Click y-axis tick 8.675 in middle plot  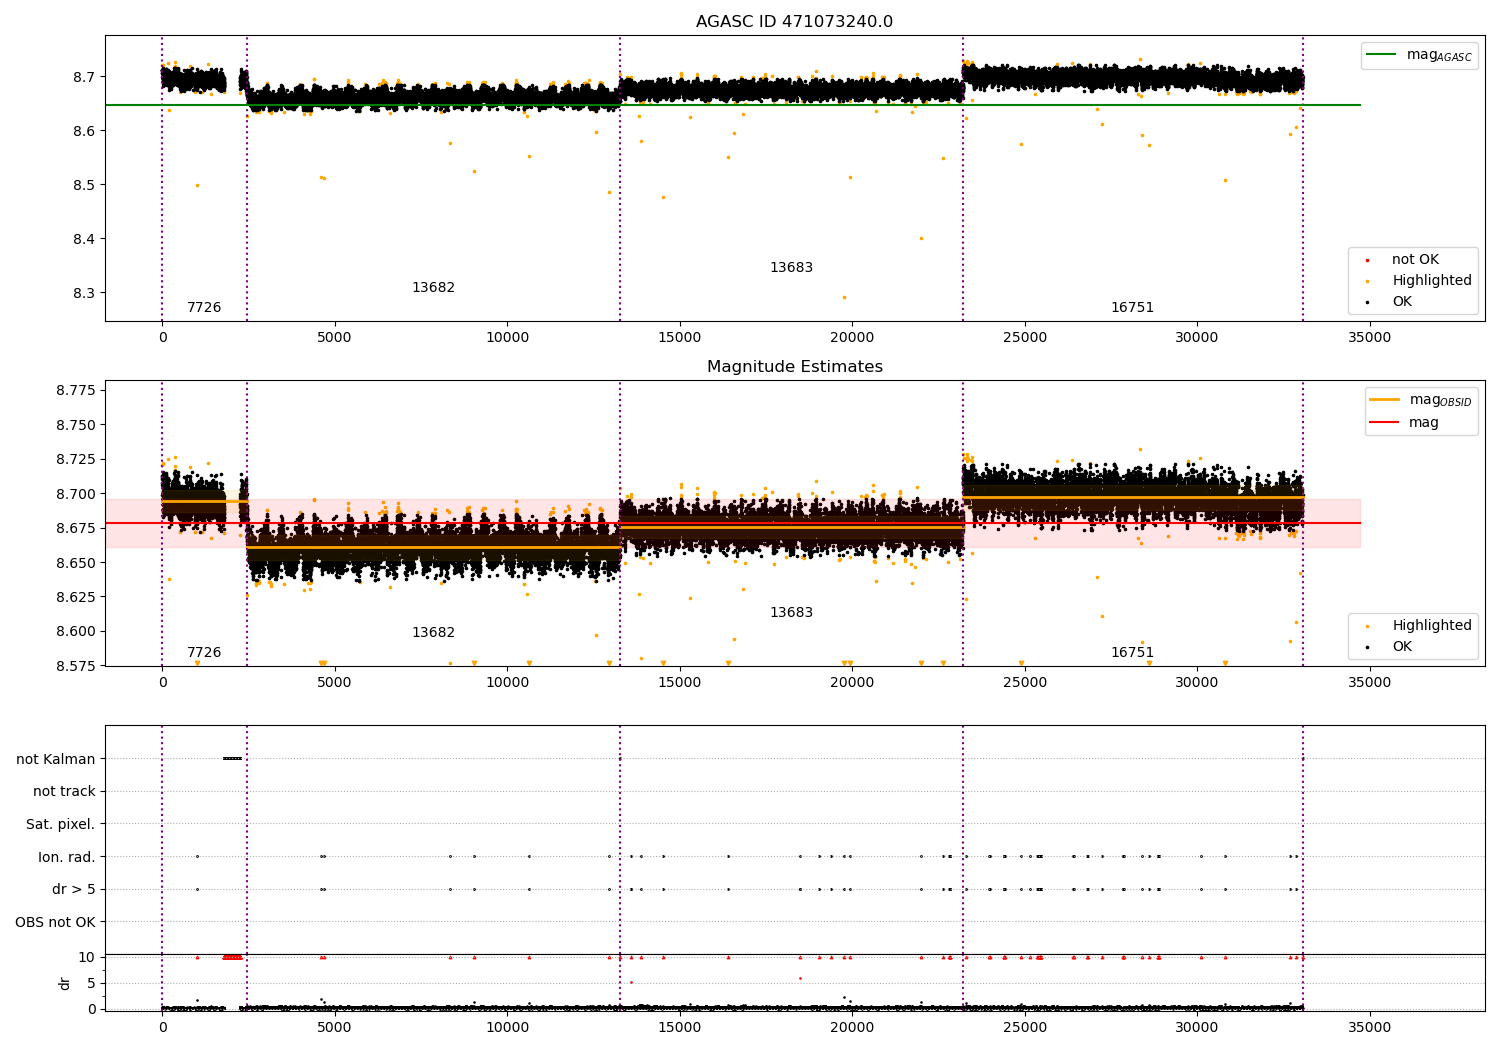pos(76,528)
